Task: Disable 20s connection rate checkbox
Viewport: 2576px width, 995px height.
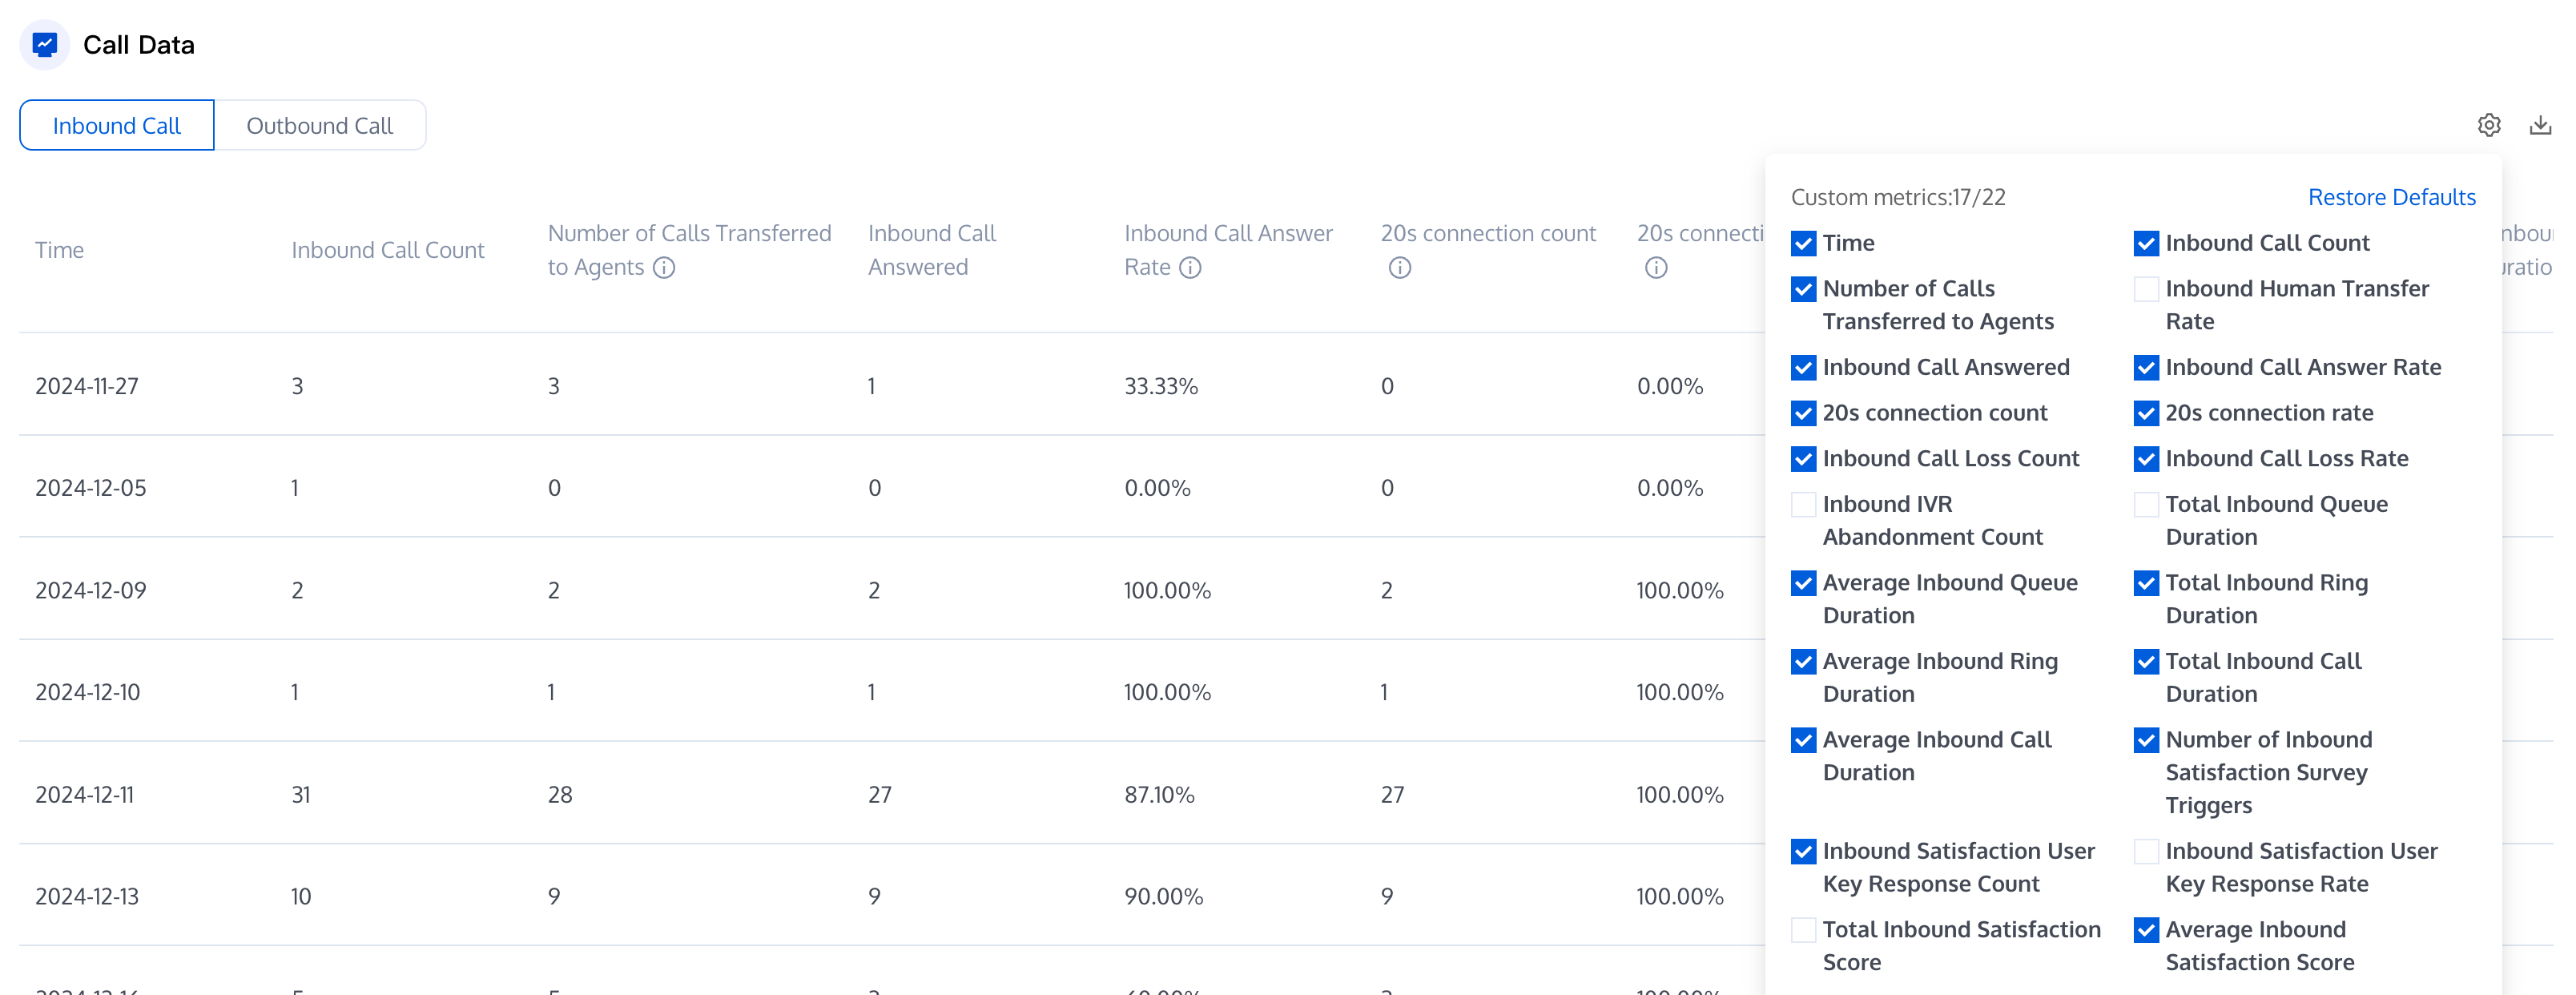Action: pos(2145,413)
